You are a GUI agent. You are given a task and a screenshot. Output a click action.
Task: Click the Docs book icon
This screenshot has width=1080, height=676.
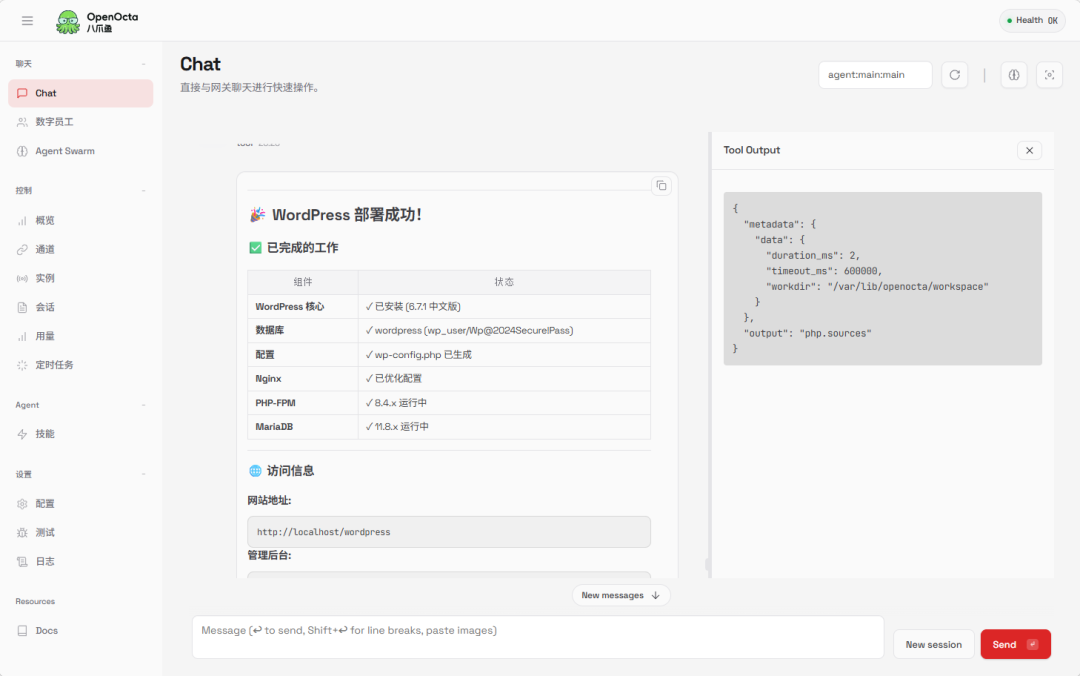coord(22,631)
